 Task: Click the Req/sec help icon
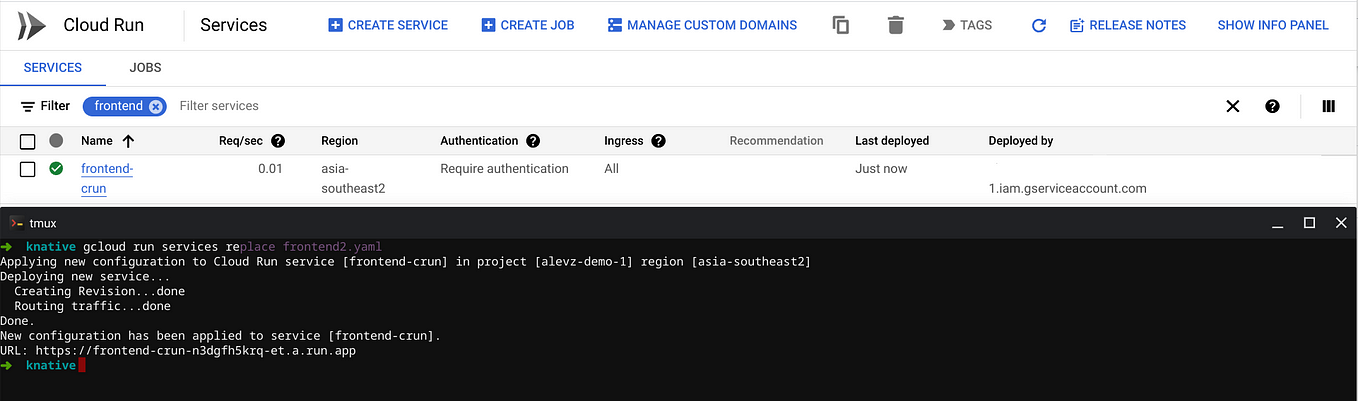[x=278, y=141]
